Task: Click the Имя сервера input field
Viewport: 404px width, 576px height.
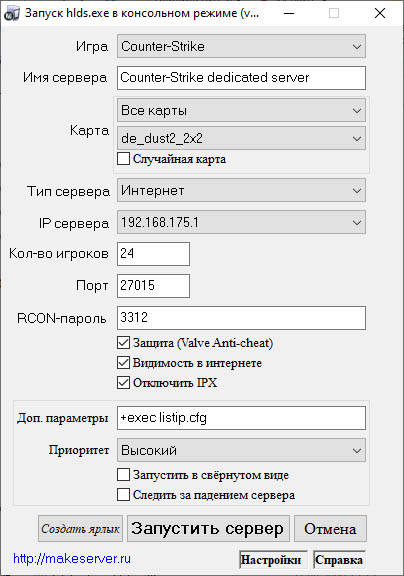Action: click(241, 78)
